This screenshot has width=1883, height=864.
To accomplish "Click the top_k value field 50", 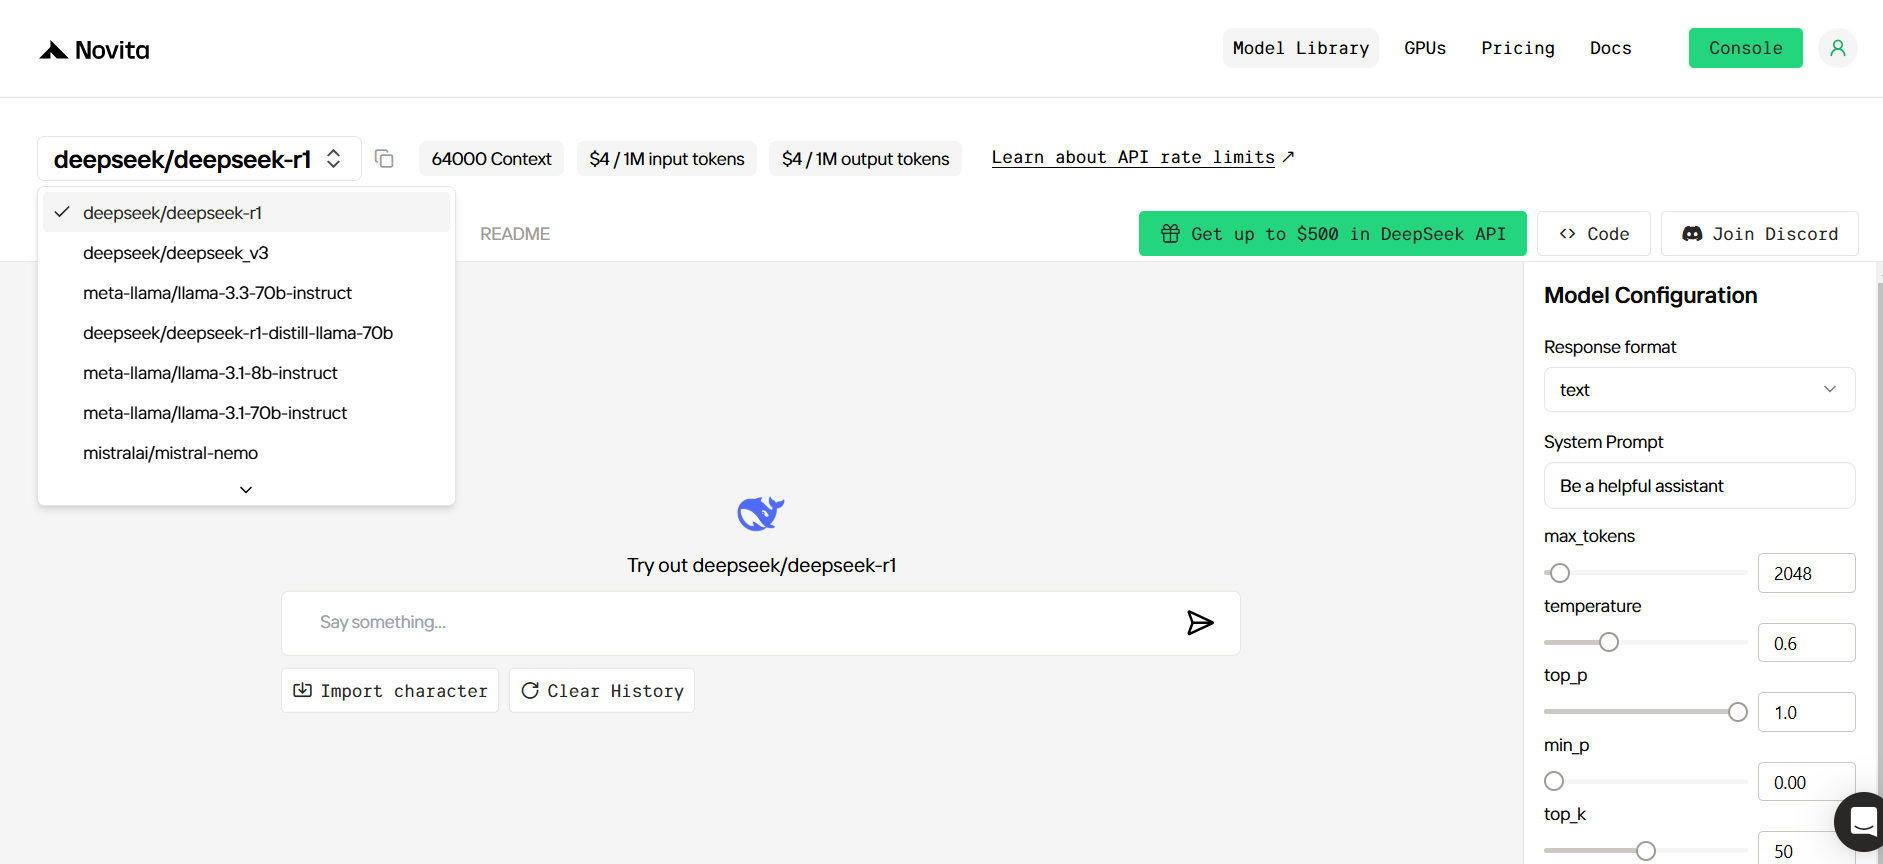I will tap(1806, 849).
